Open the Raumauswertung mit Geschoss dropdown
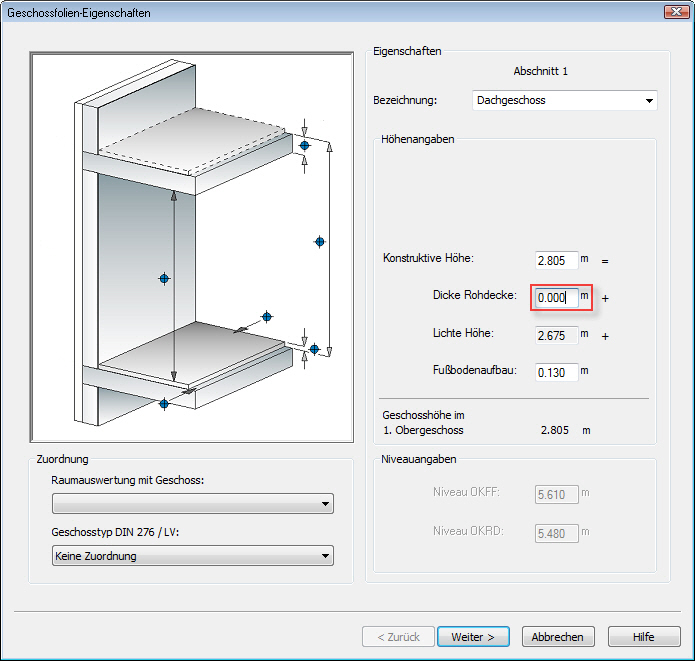 [x=193, y=504]
